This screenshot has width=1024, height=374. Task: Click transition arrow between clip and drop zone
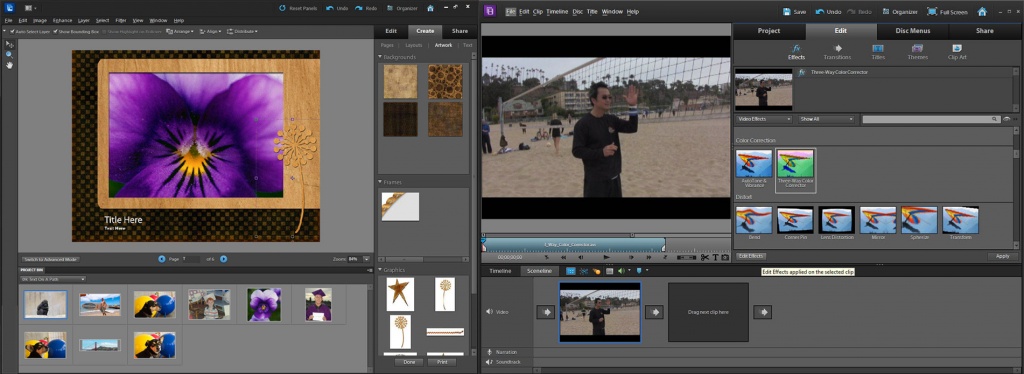654,312
